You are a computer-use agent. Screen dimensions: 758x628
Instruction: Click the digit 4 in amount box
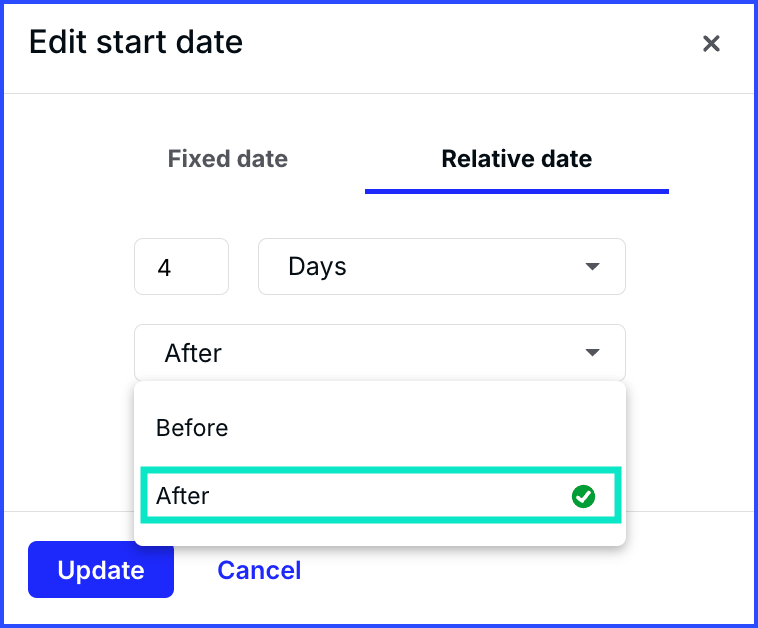[164, 267]
